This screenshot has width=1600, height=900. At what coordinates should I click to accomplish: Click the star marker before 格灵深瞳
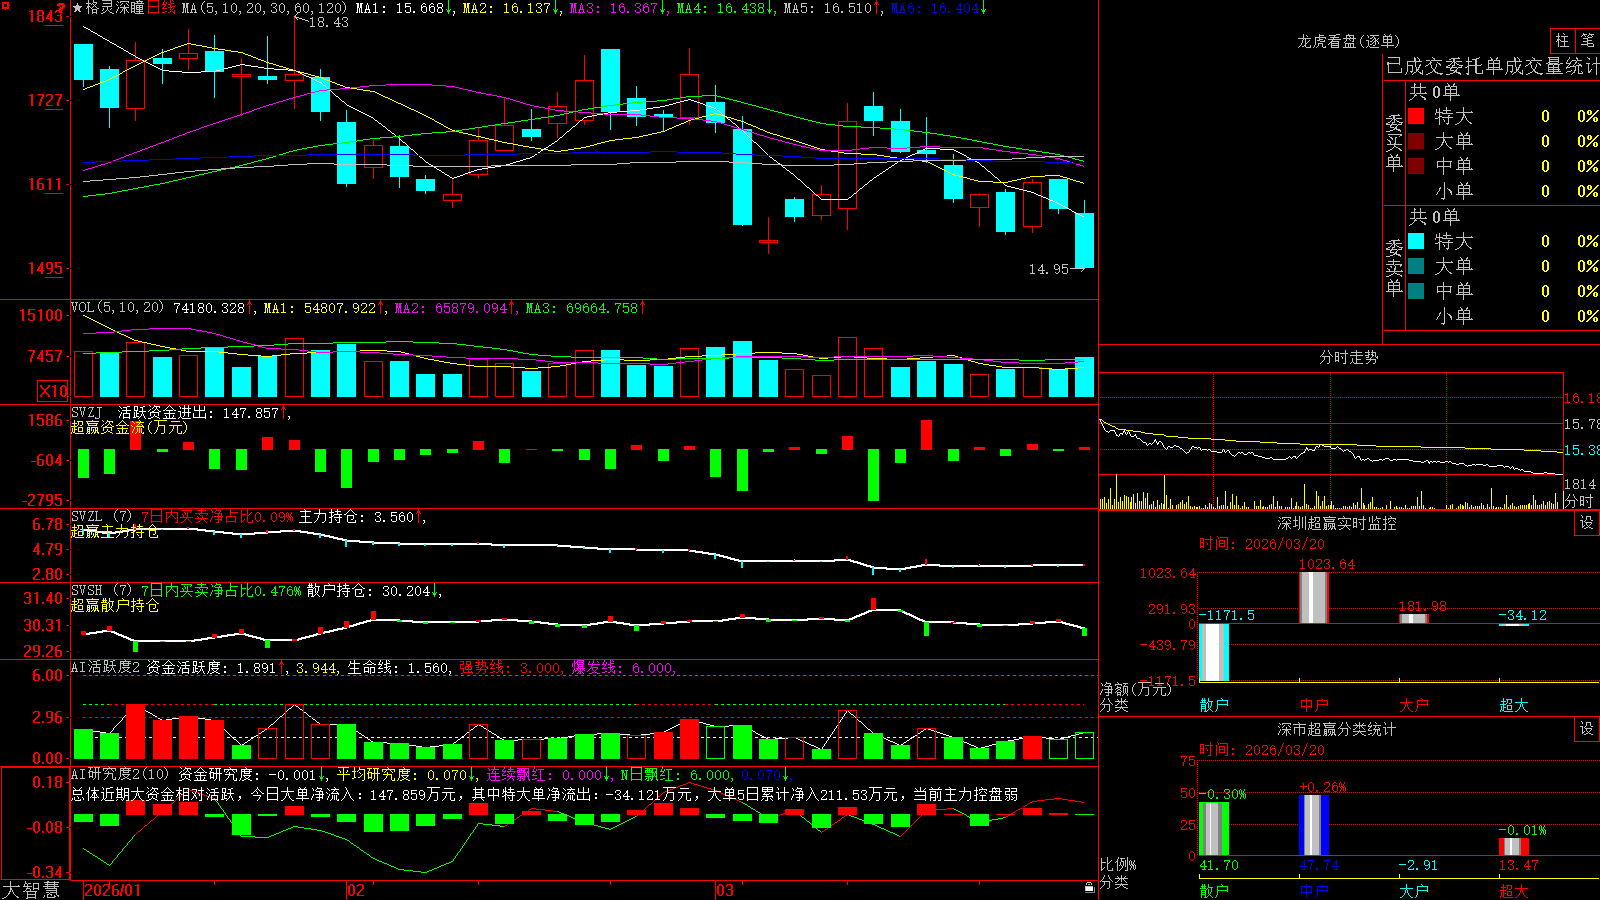(x=77, y=8)
